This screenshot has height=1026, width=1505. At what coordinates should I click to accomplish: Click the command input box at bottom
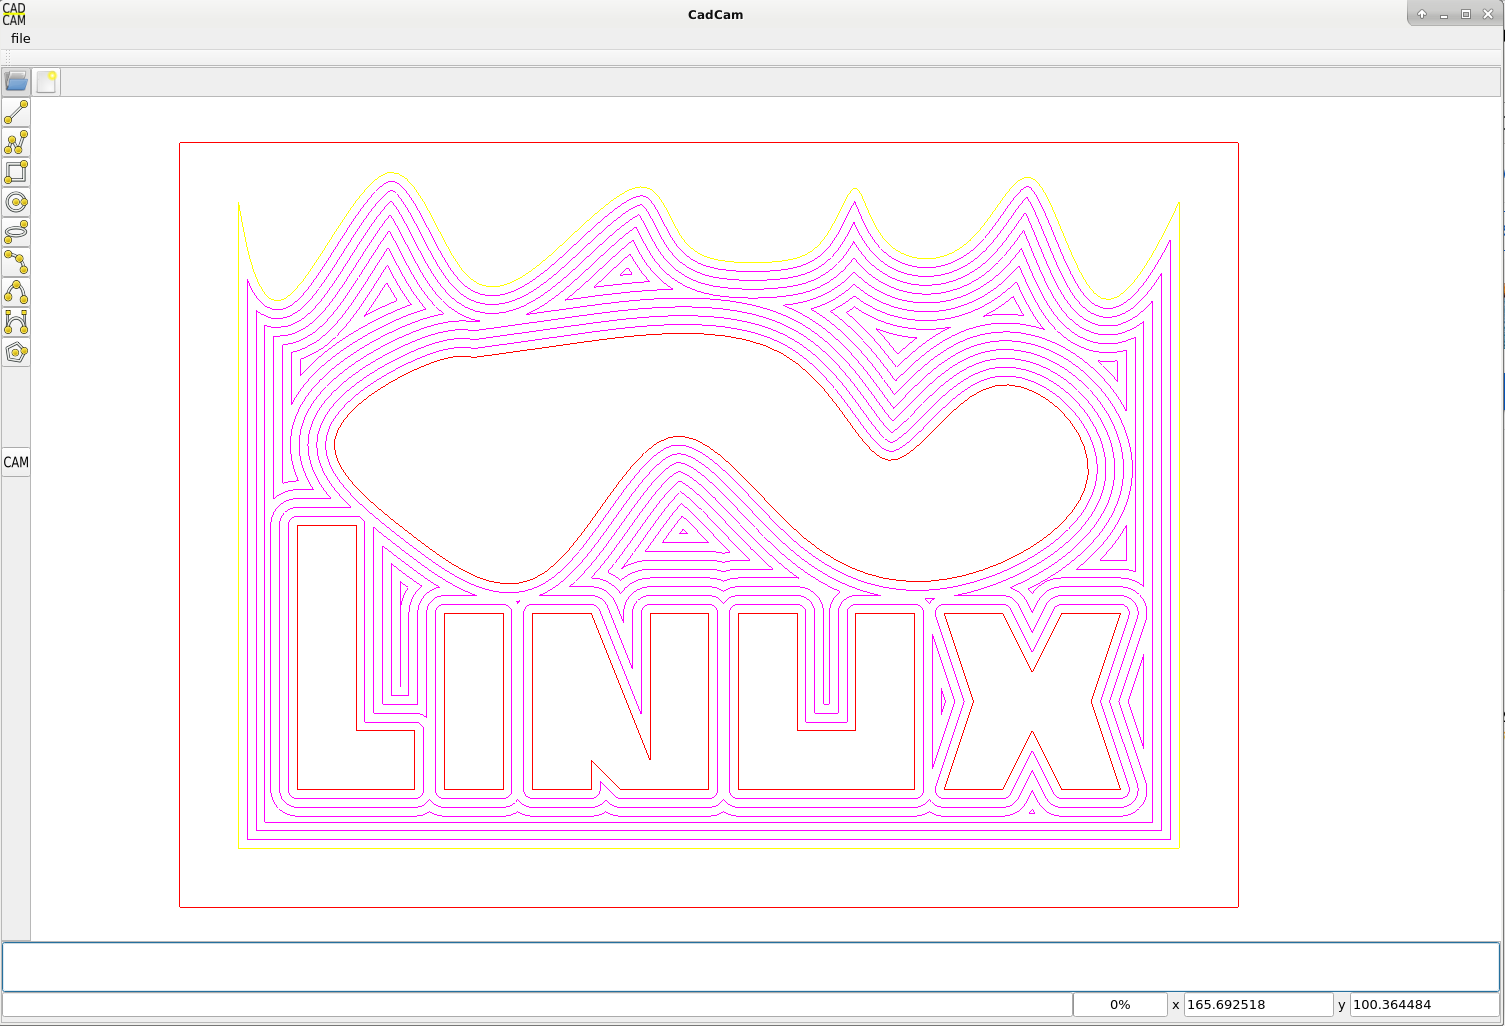(x=751, y=966)
